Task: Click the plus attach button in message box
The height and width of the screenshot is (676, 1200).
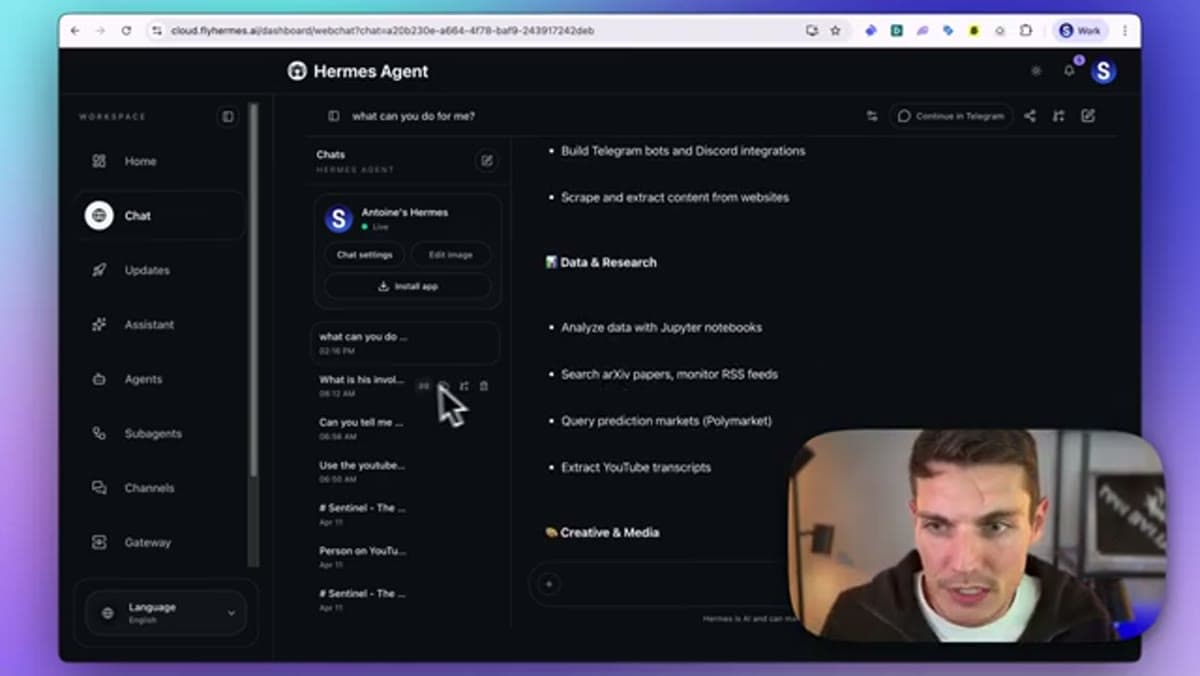Action: click(x=548, y=584)
